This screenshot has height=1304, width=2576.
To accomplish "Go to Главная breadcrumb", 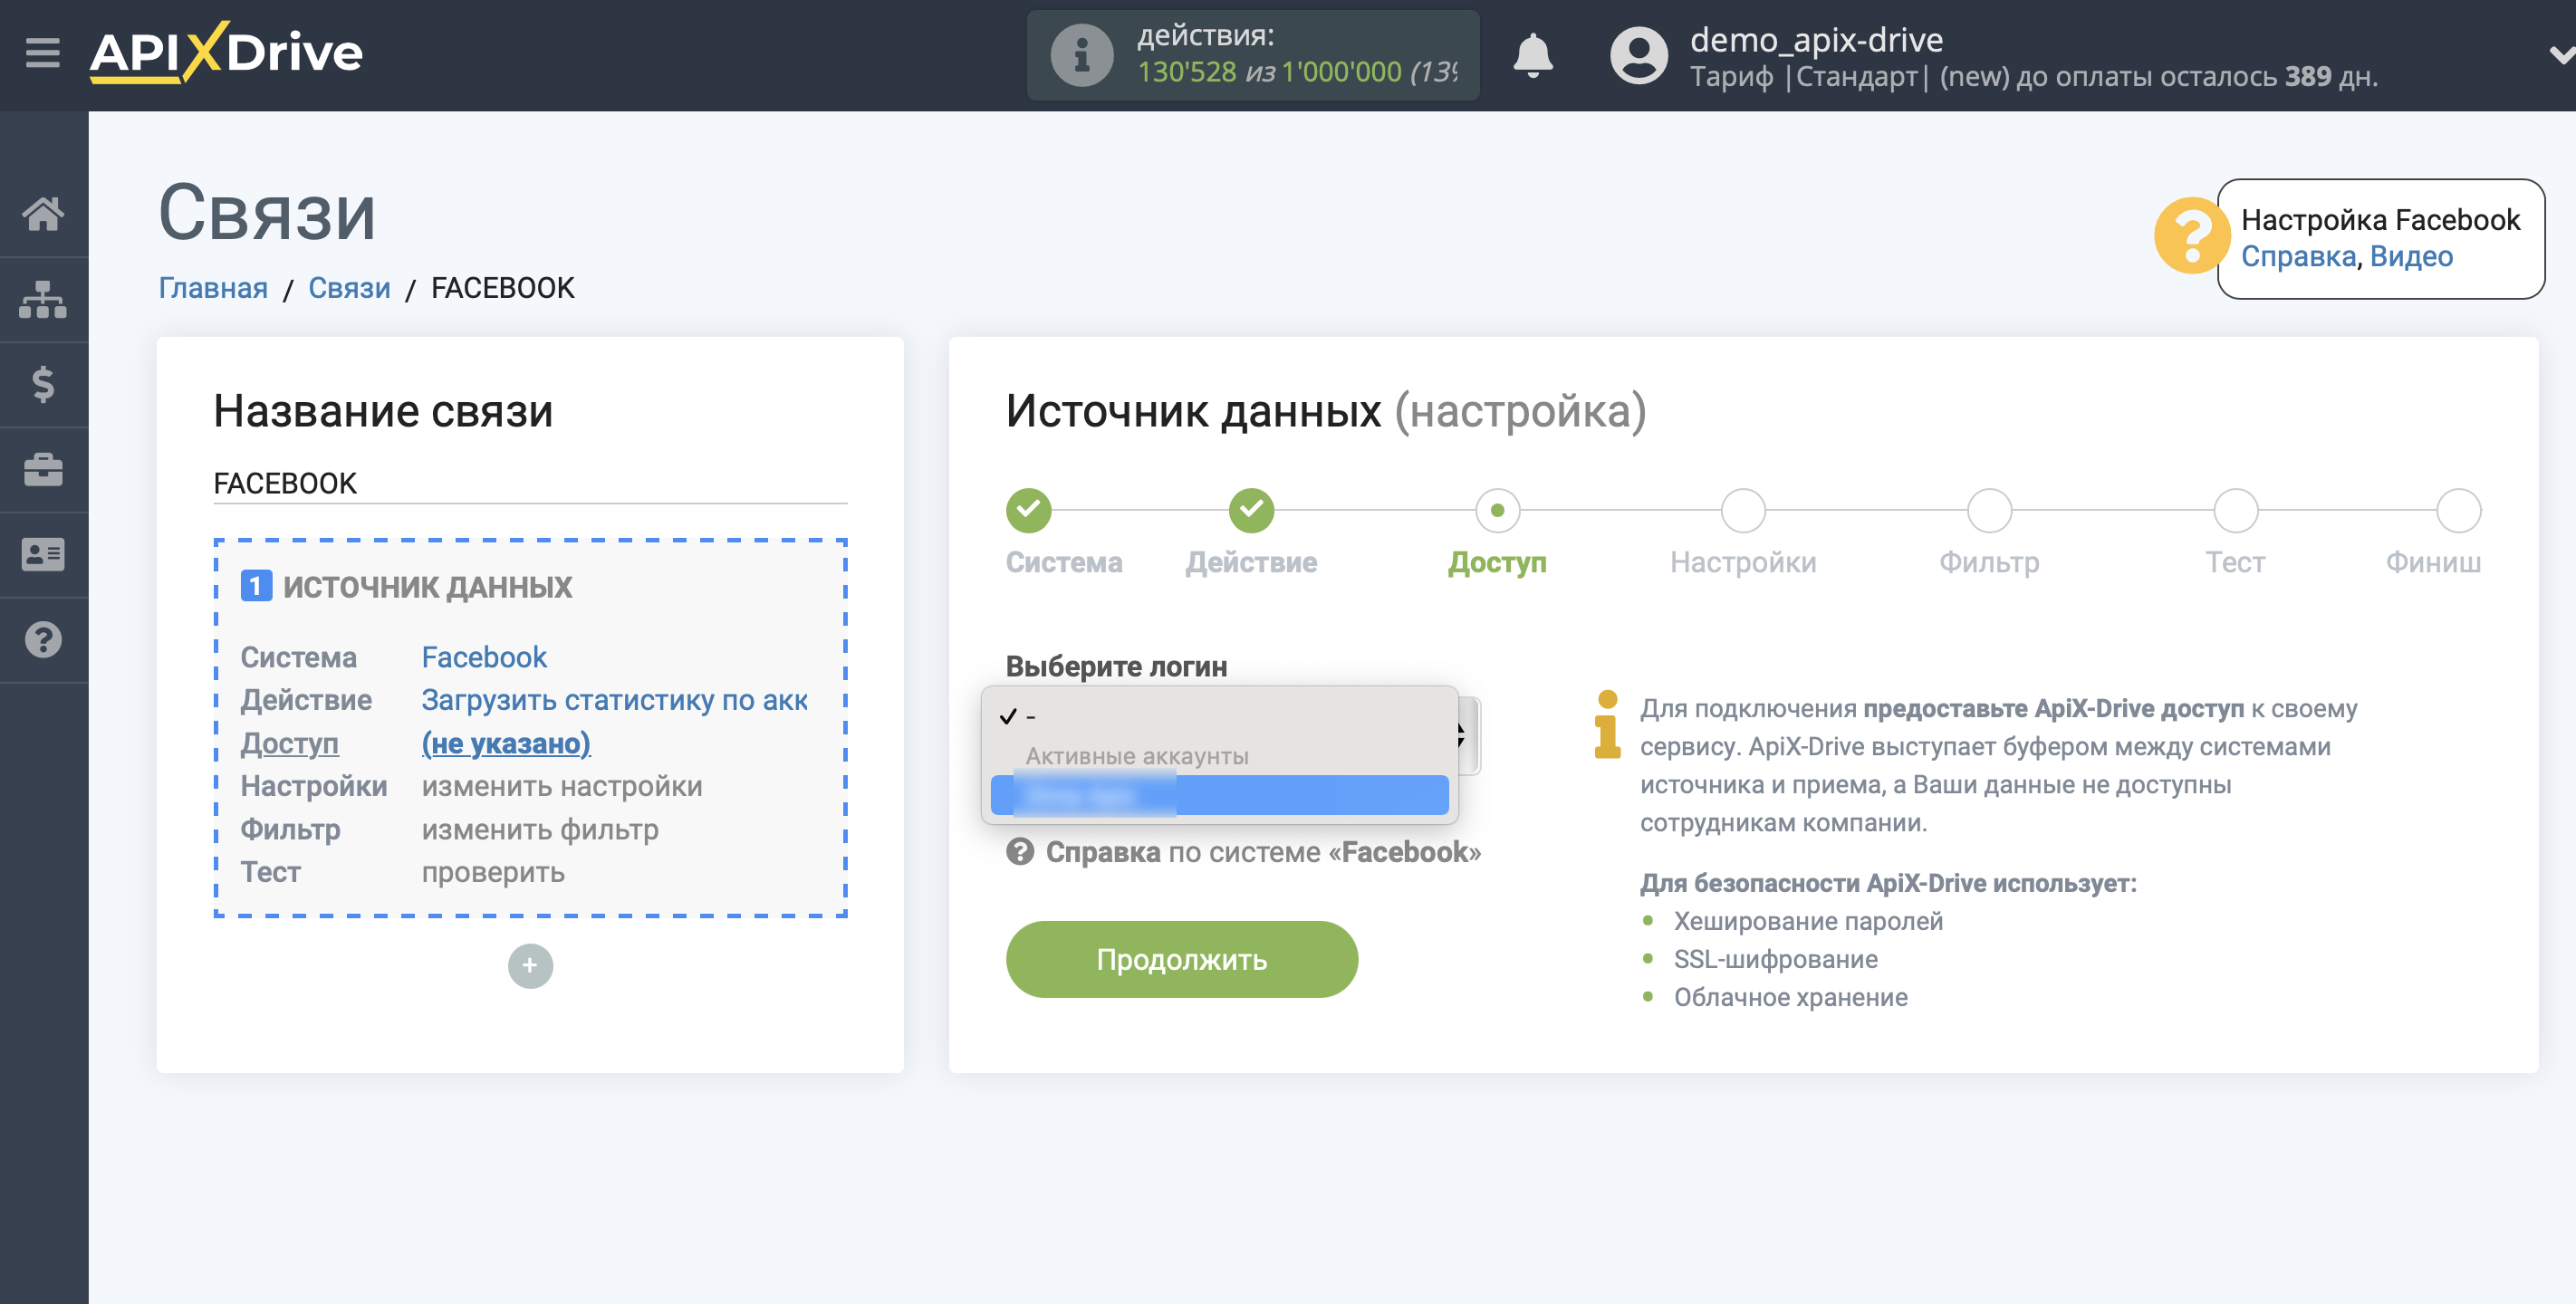I will pos(213,288).
